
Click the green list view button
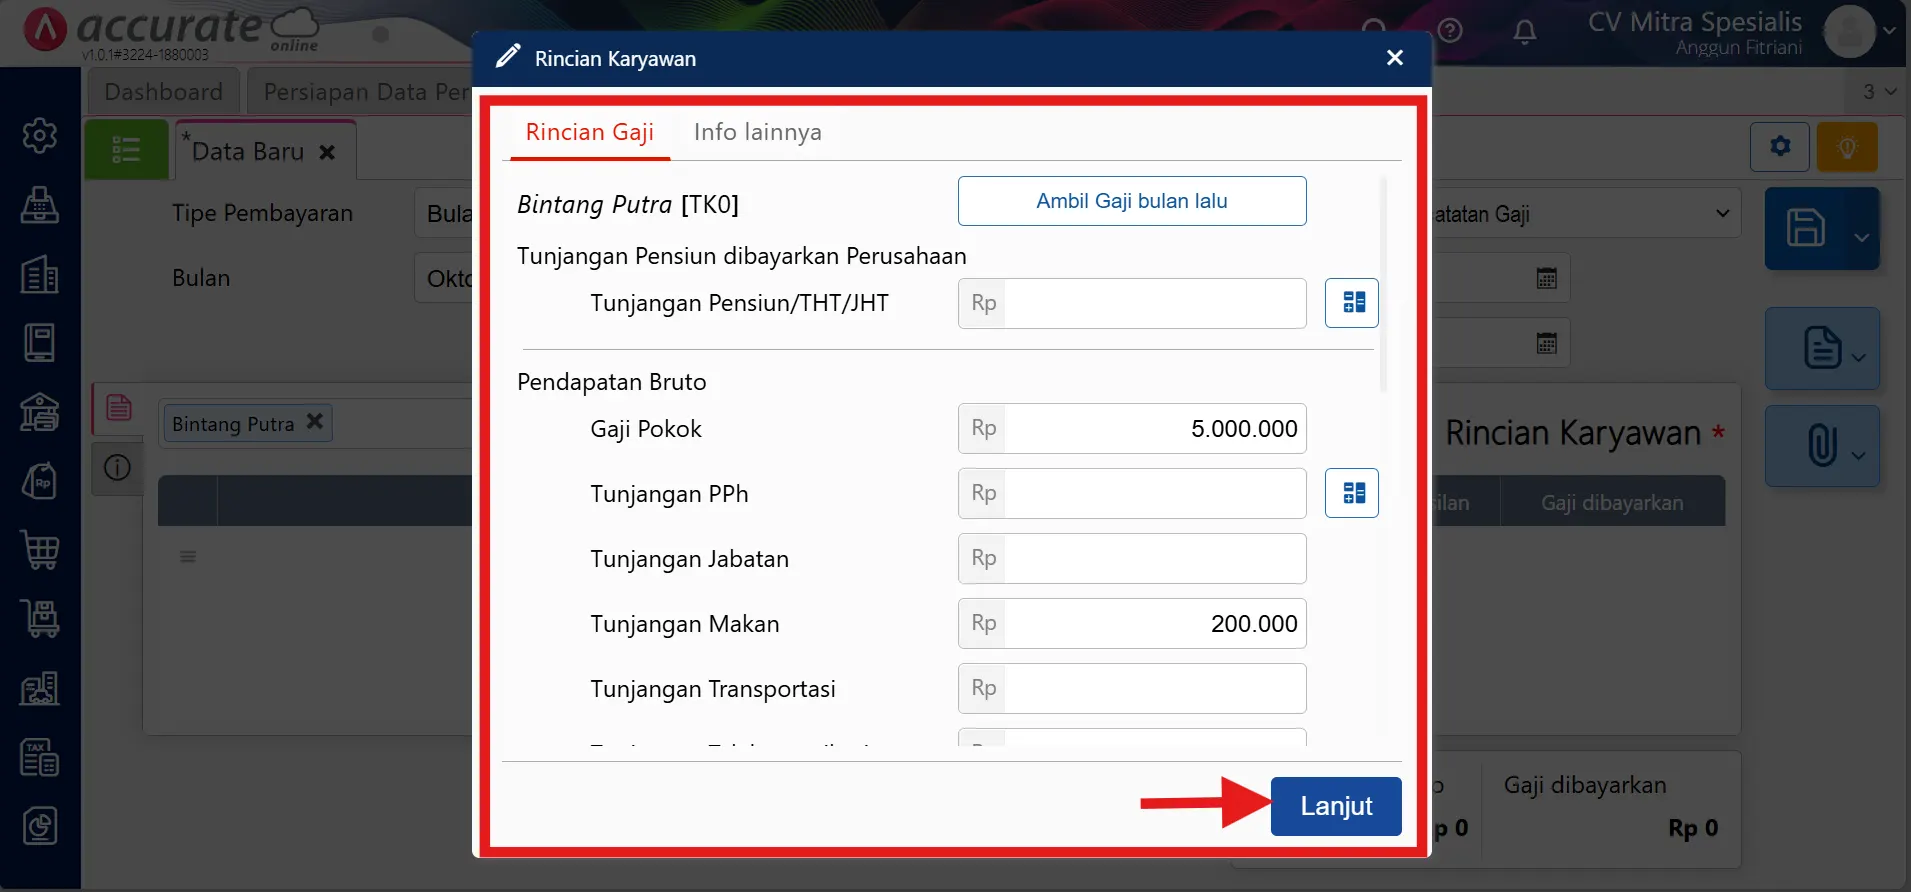tap(126, 150)
